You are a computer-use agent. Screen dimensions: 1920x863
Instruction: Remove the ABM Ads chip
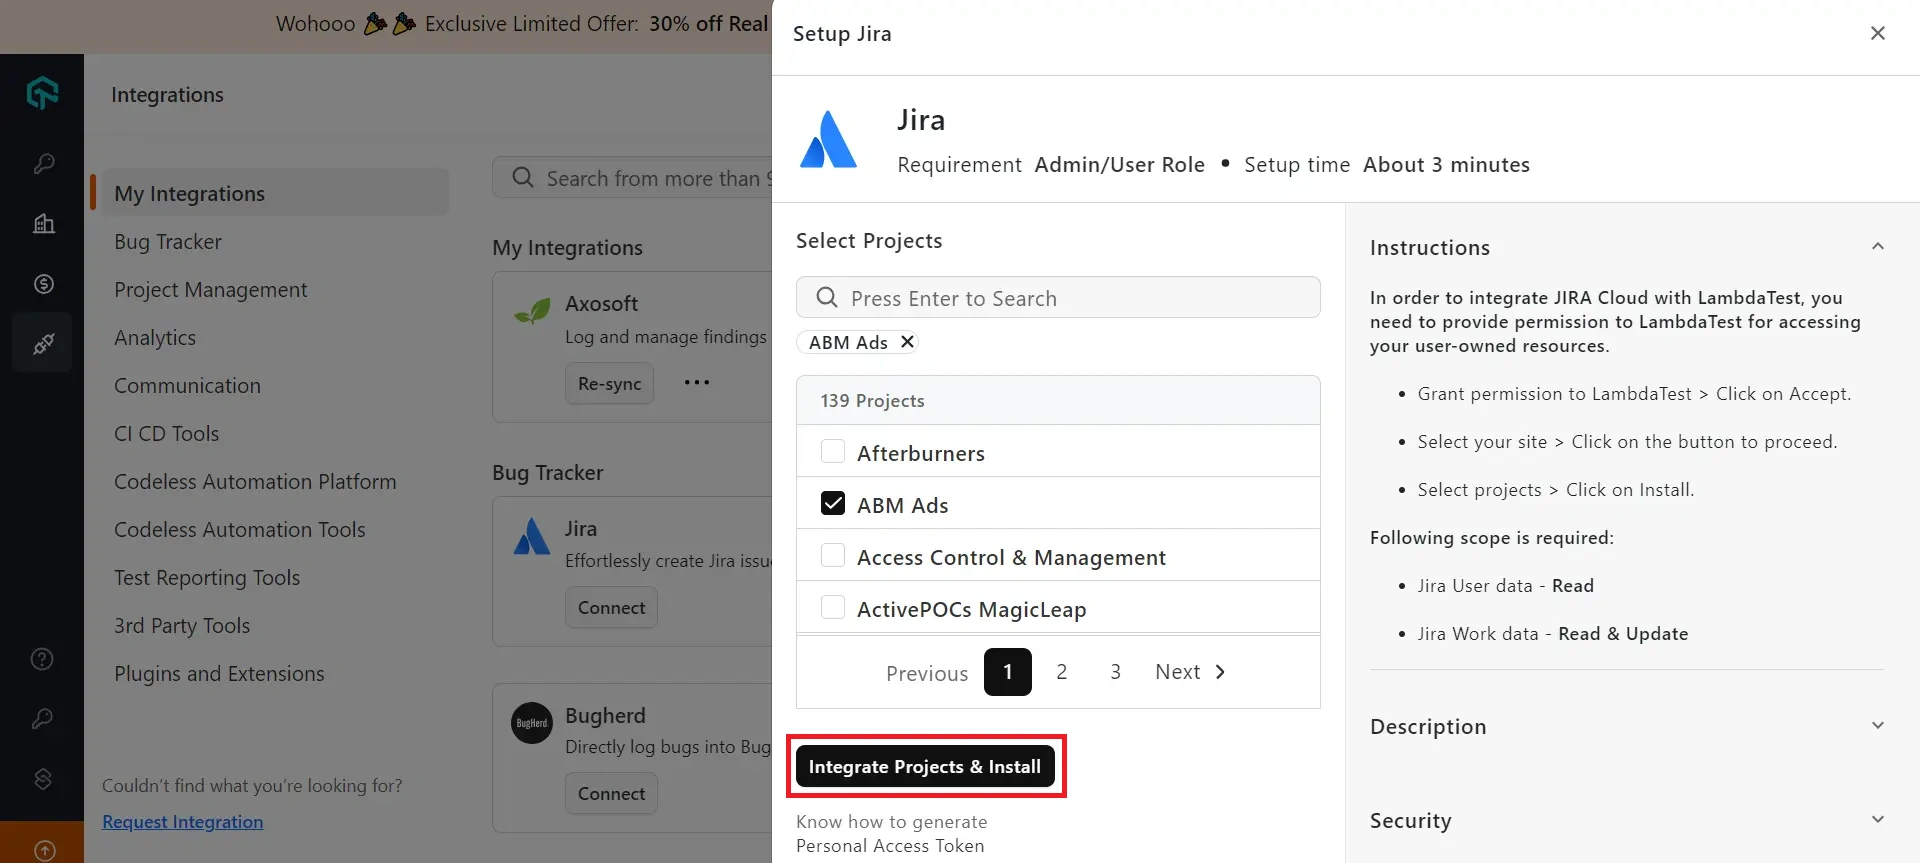pyautogui.click(x=907, y=342)
